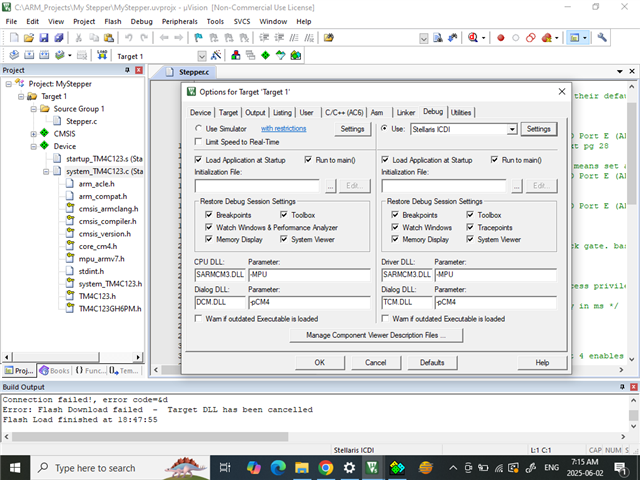The height and width of the screenshot is (480, 640).
Task: Uncheck Tracepoints in the right Restore Debug settings
Action: pos(471,227)
